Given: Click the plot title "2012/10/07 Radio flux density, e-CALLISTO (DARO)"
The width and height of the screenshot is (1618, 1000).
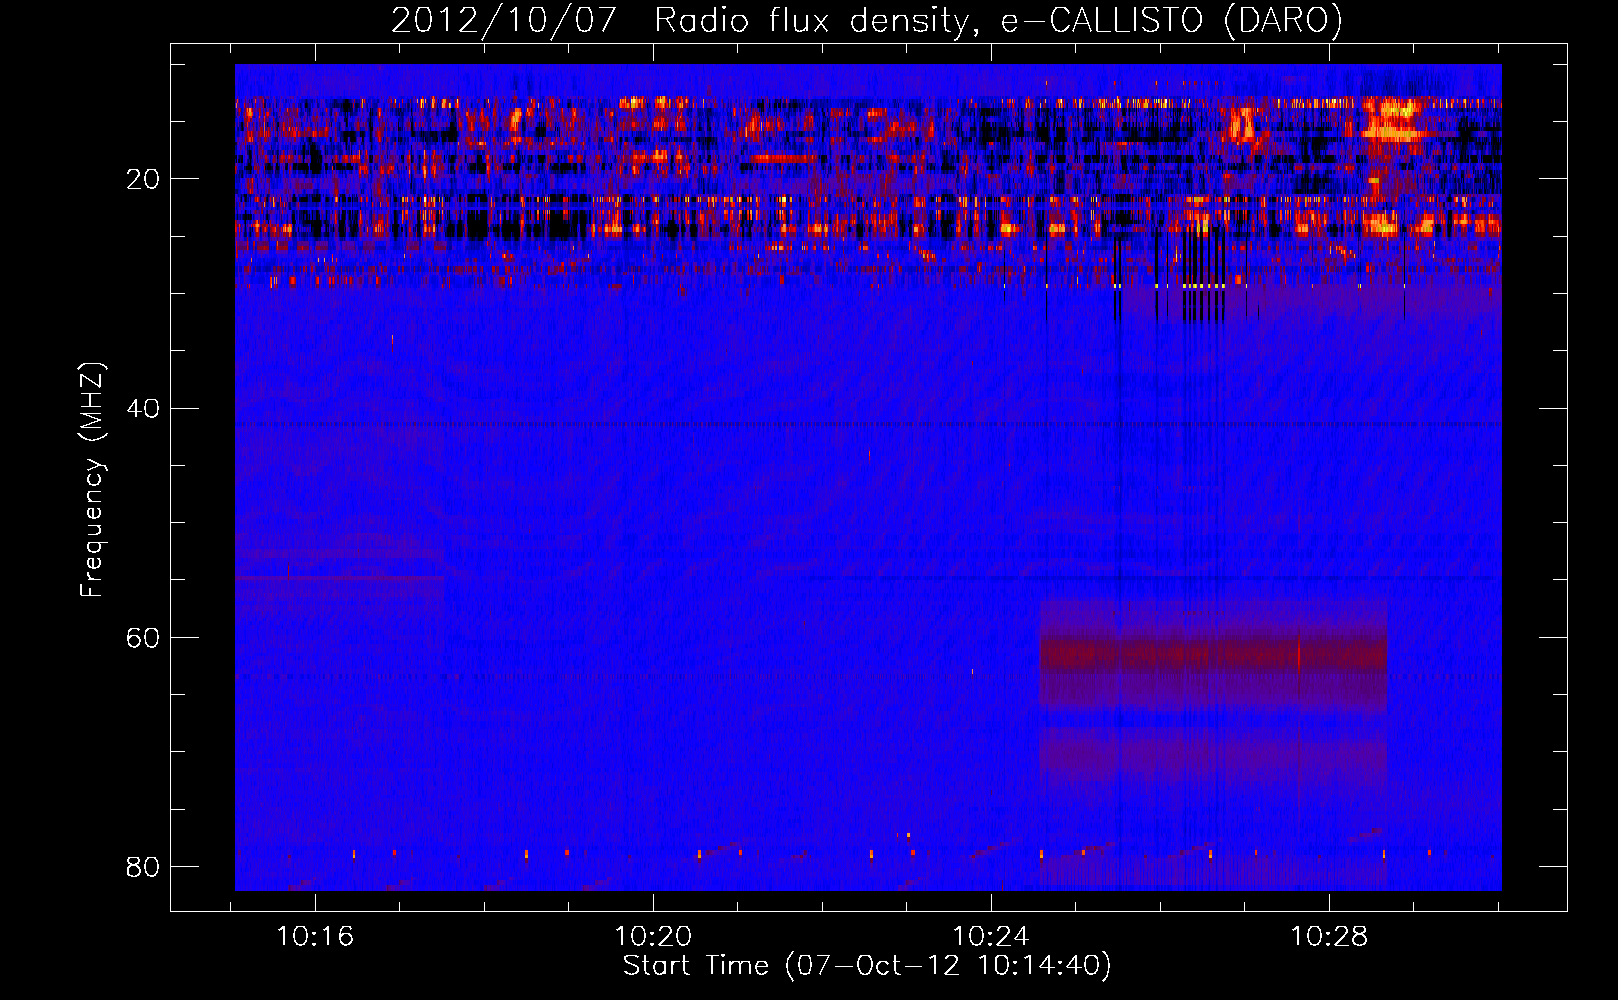Looking at the screenshot, I should 867,21.
